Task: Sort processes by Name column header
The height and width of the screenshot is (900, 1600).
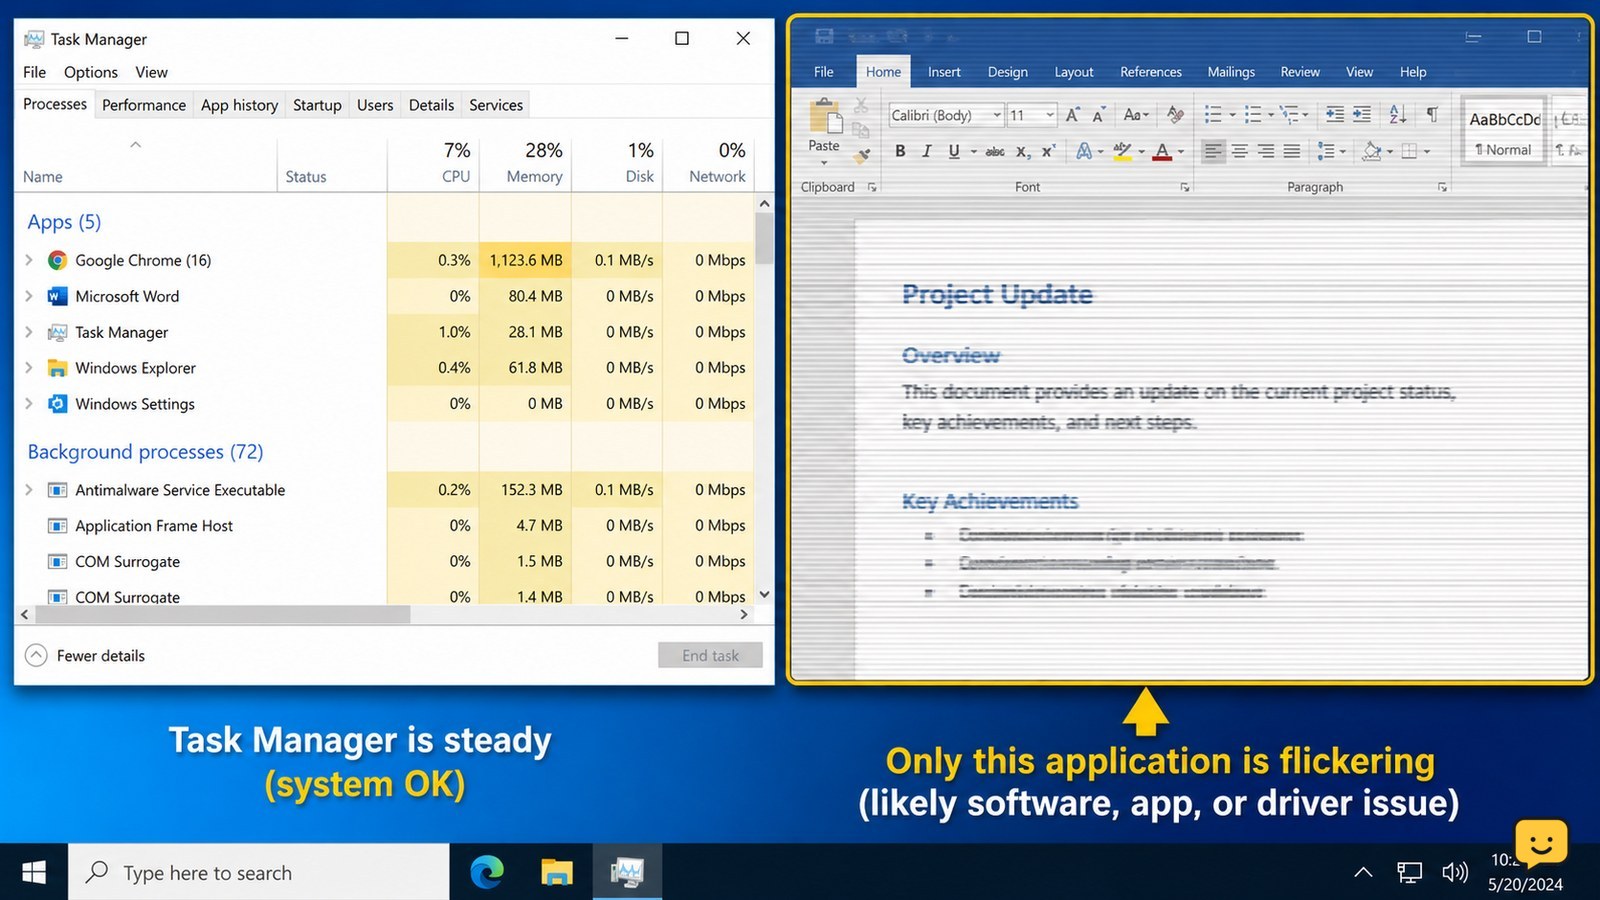Action: point(145,163)
